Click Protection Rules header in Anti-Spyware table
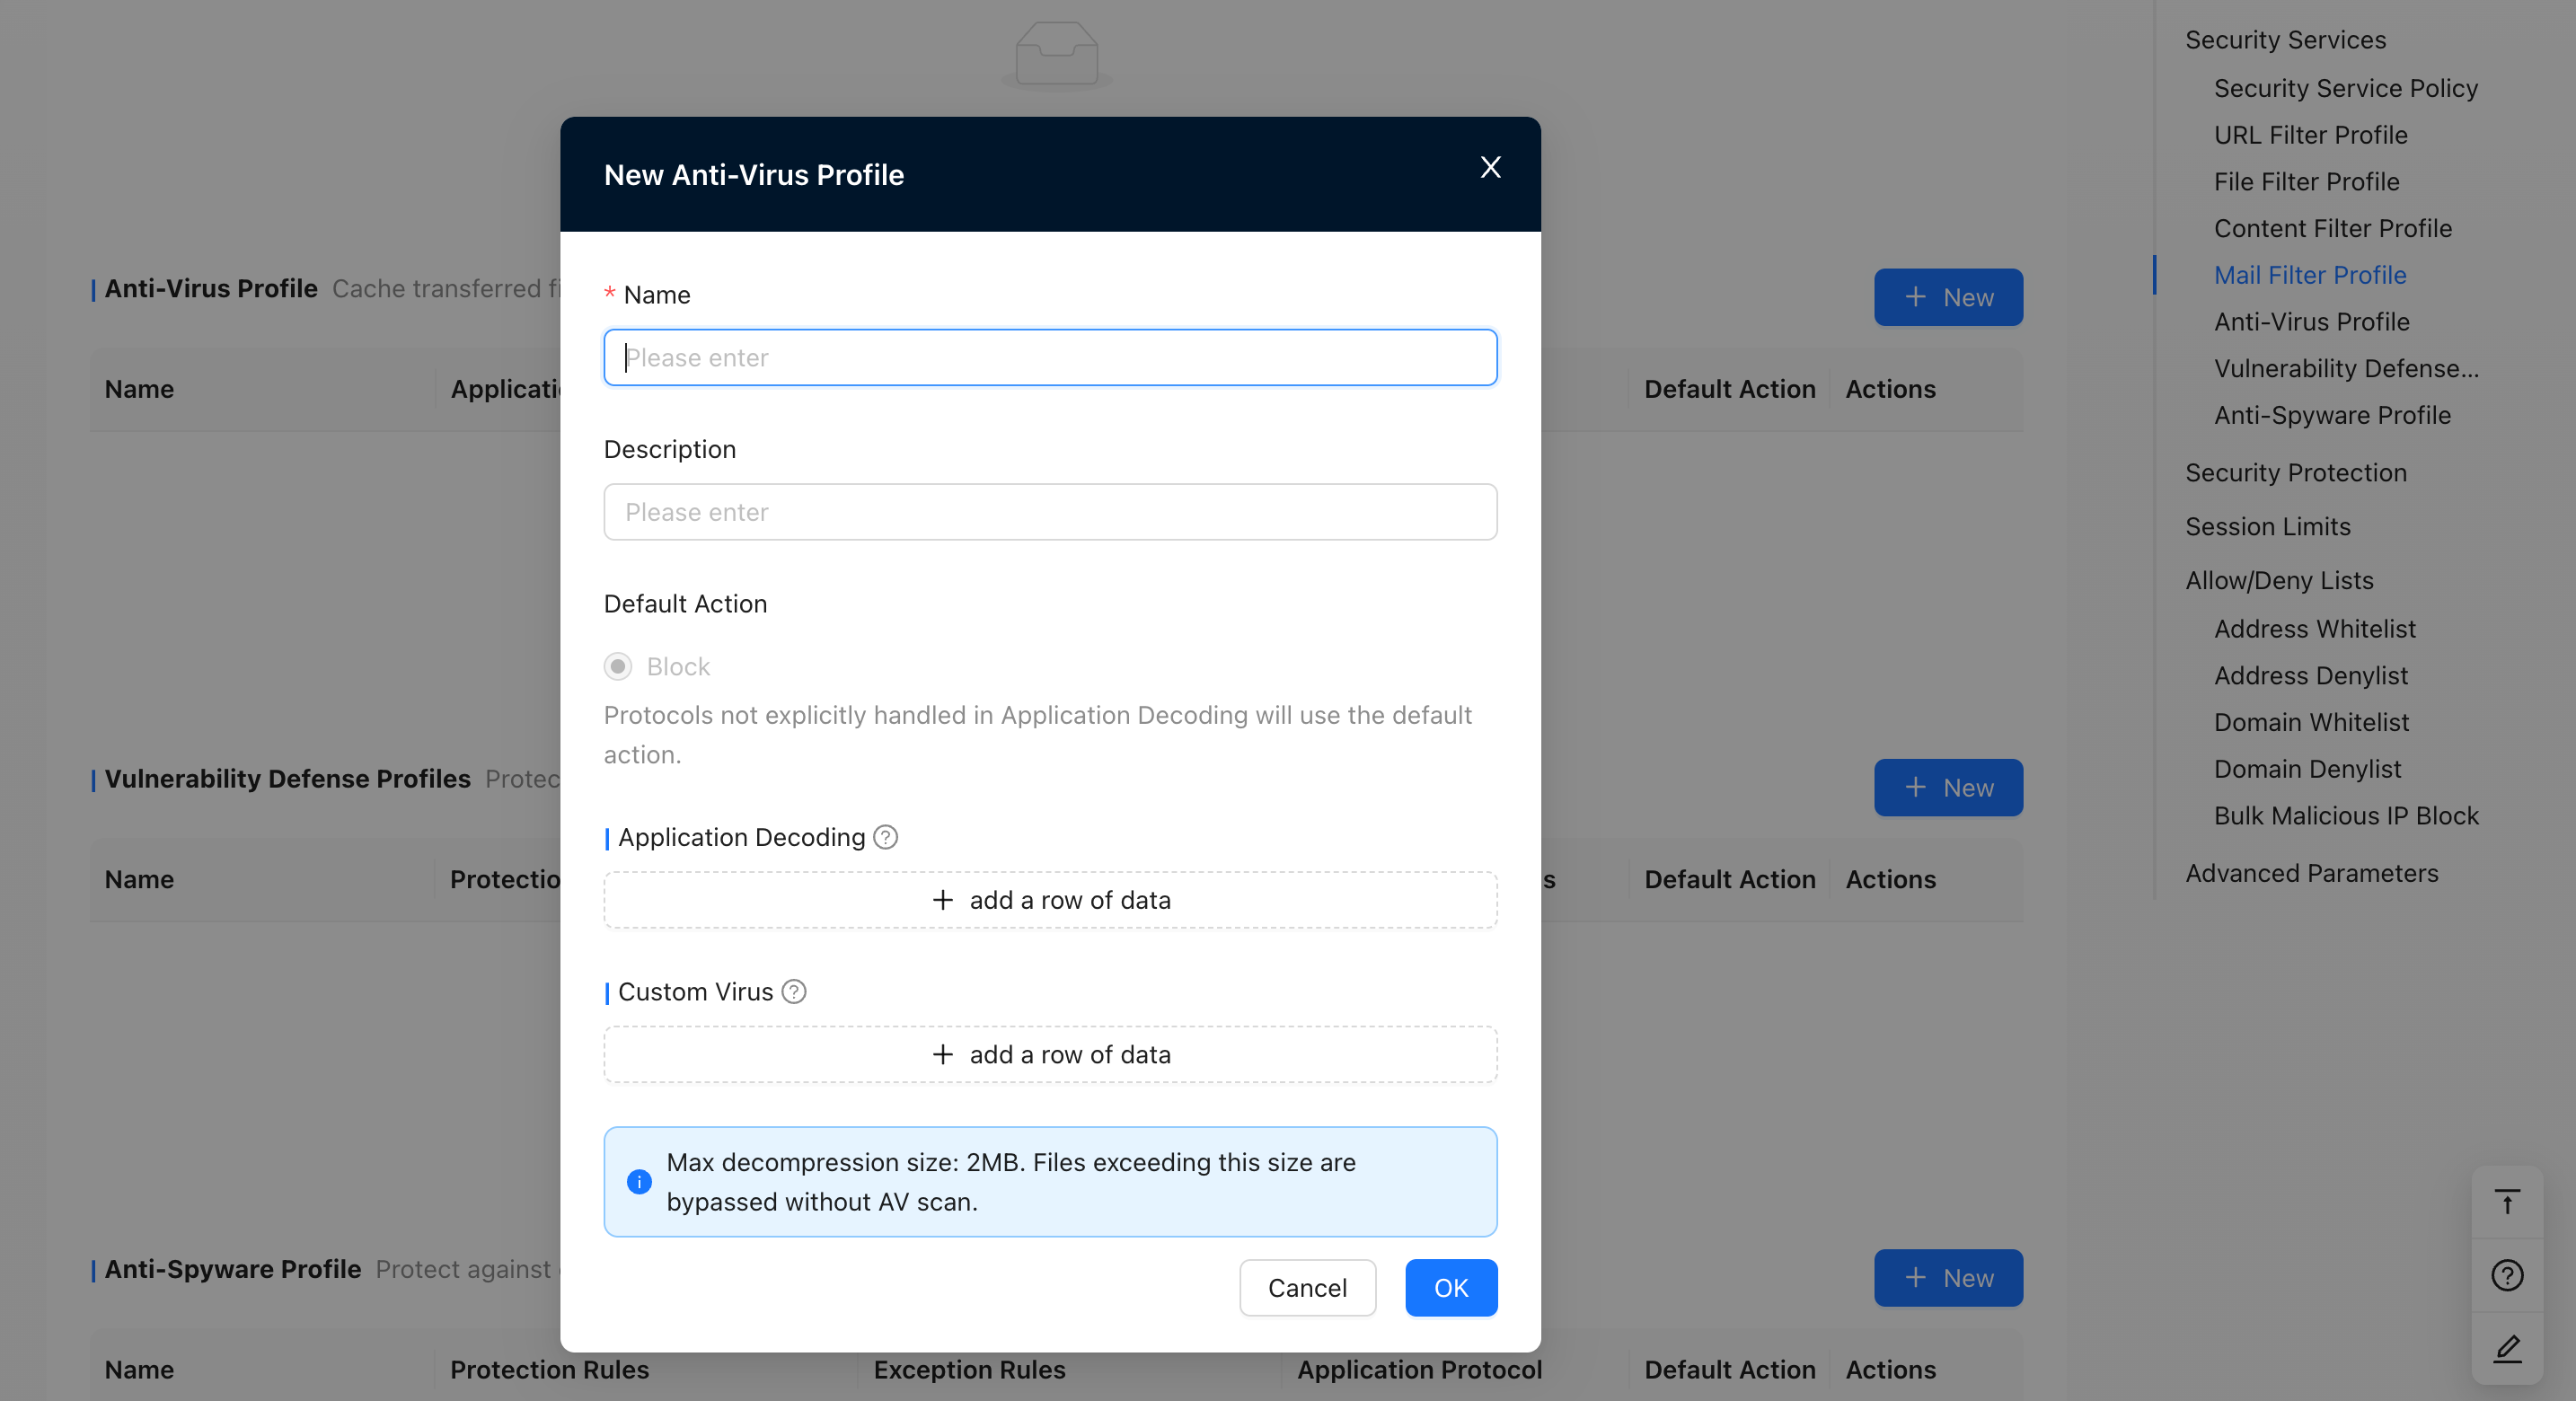2576x1401 pixels. coord(549,1370)
